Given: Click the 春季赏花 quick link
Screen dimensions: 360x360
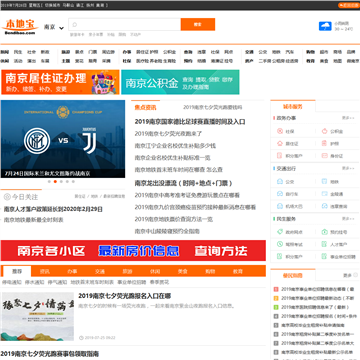Looking at the screenshot, I should (159, 282).
